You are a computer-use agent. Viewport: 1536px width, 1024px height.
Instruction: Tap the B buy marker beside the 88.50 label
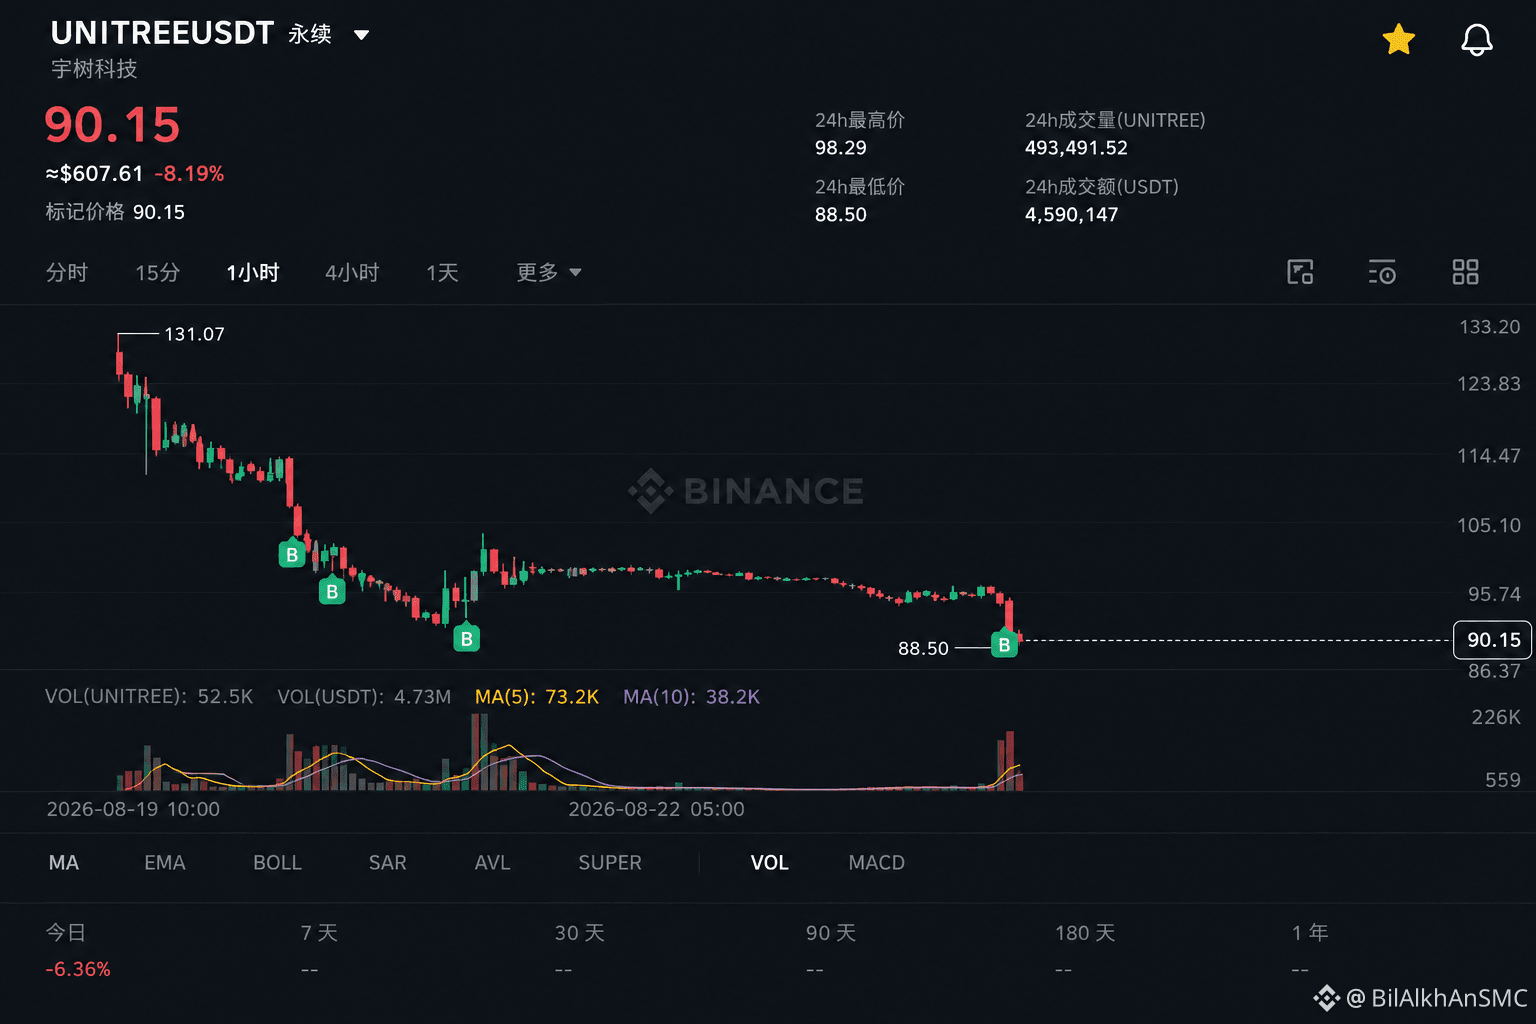pyautogui.click(x=1004, y=645)
